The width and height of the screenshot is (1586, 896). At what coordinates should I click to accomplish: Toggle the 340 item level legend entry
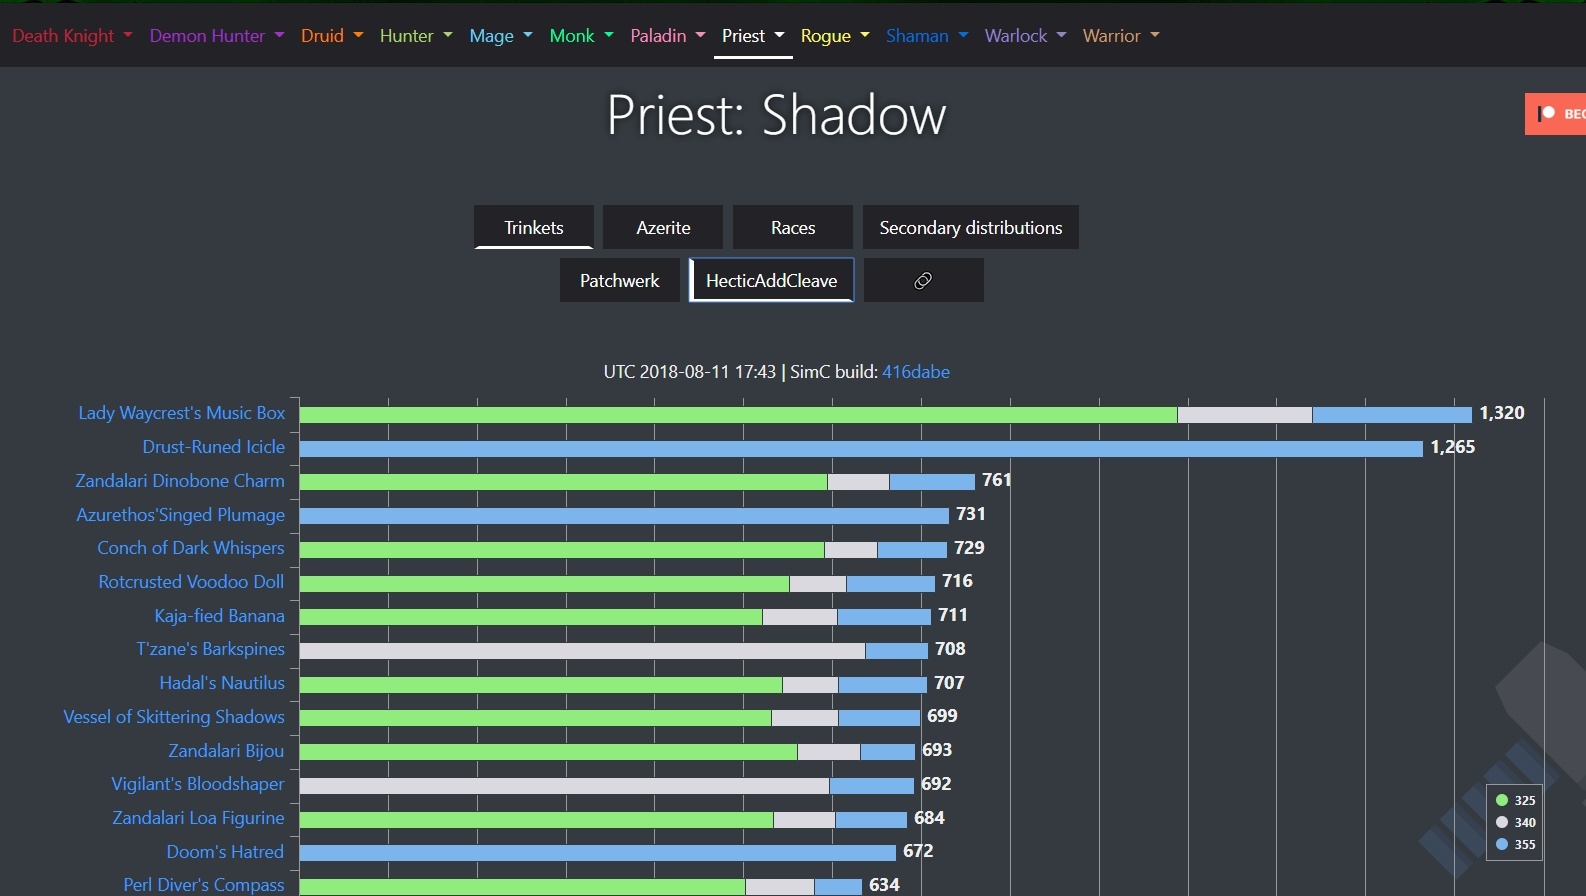pos(1515,822)
